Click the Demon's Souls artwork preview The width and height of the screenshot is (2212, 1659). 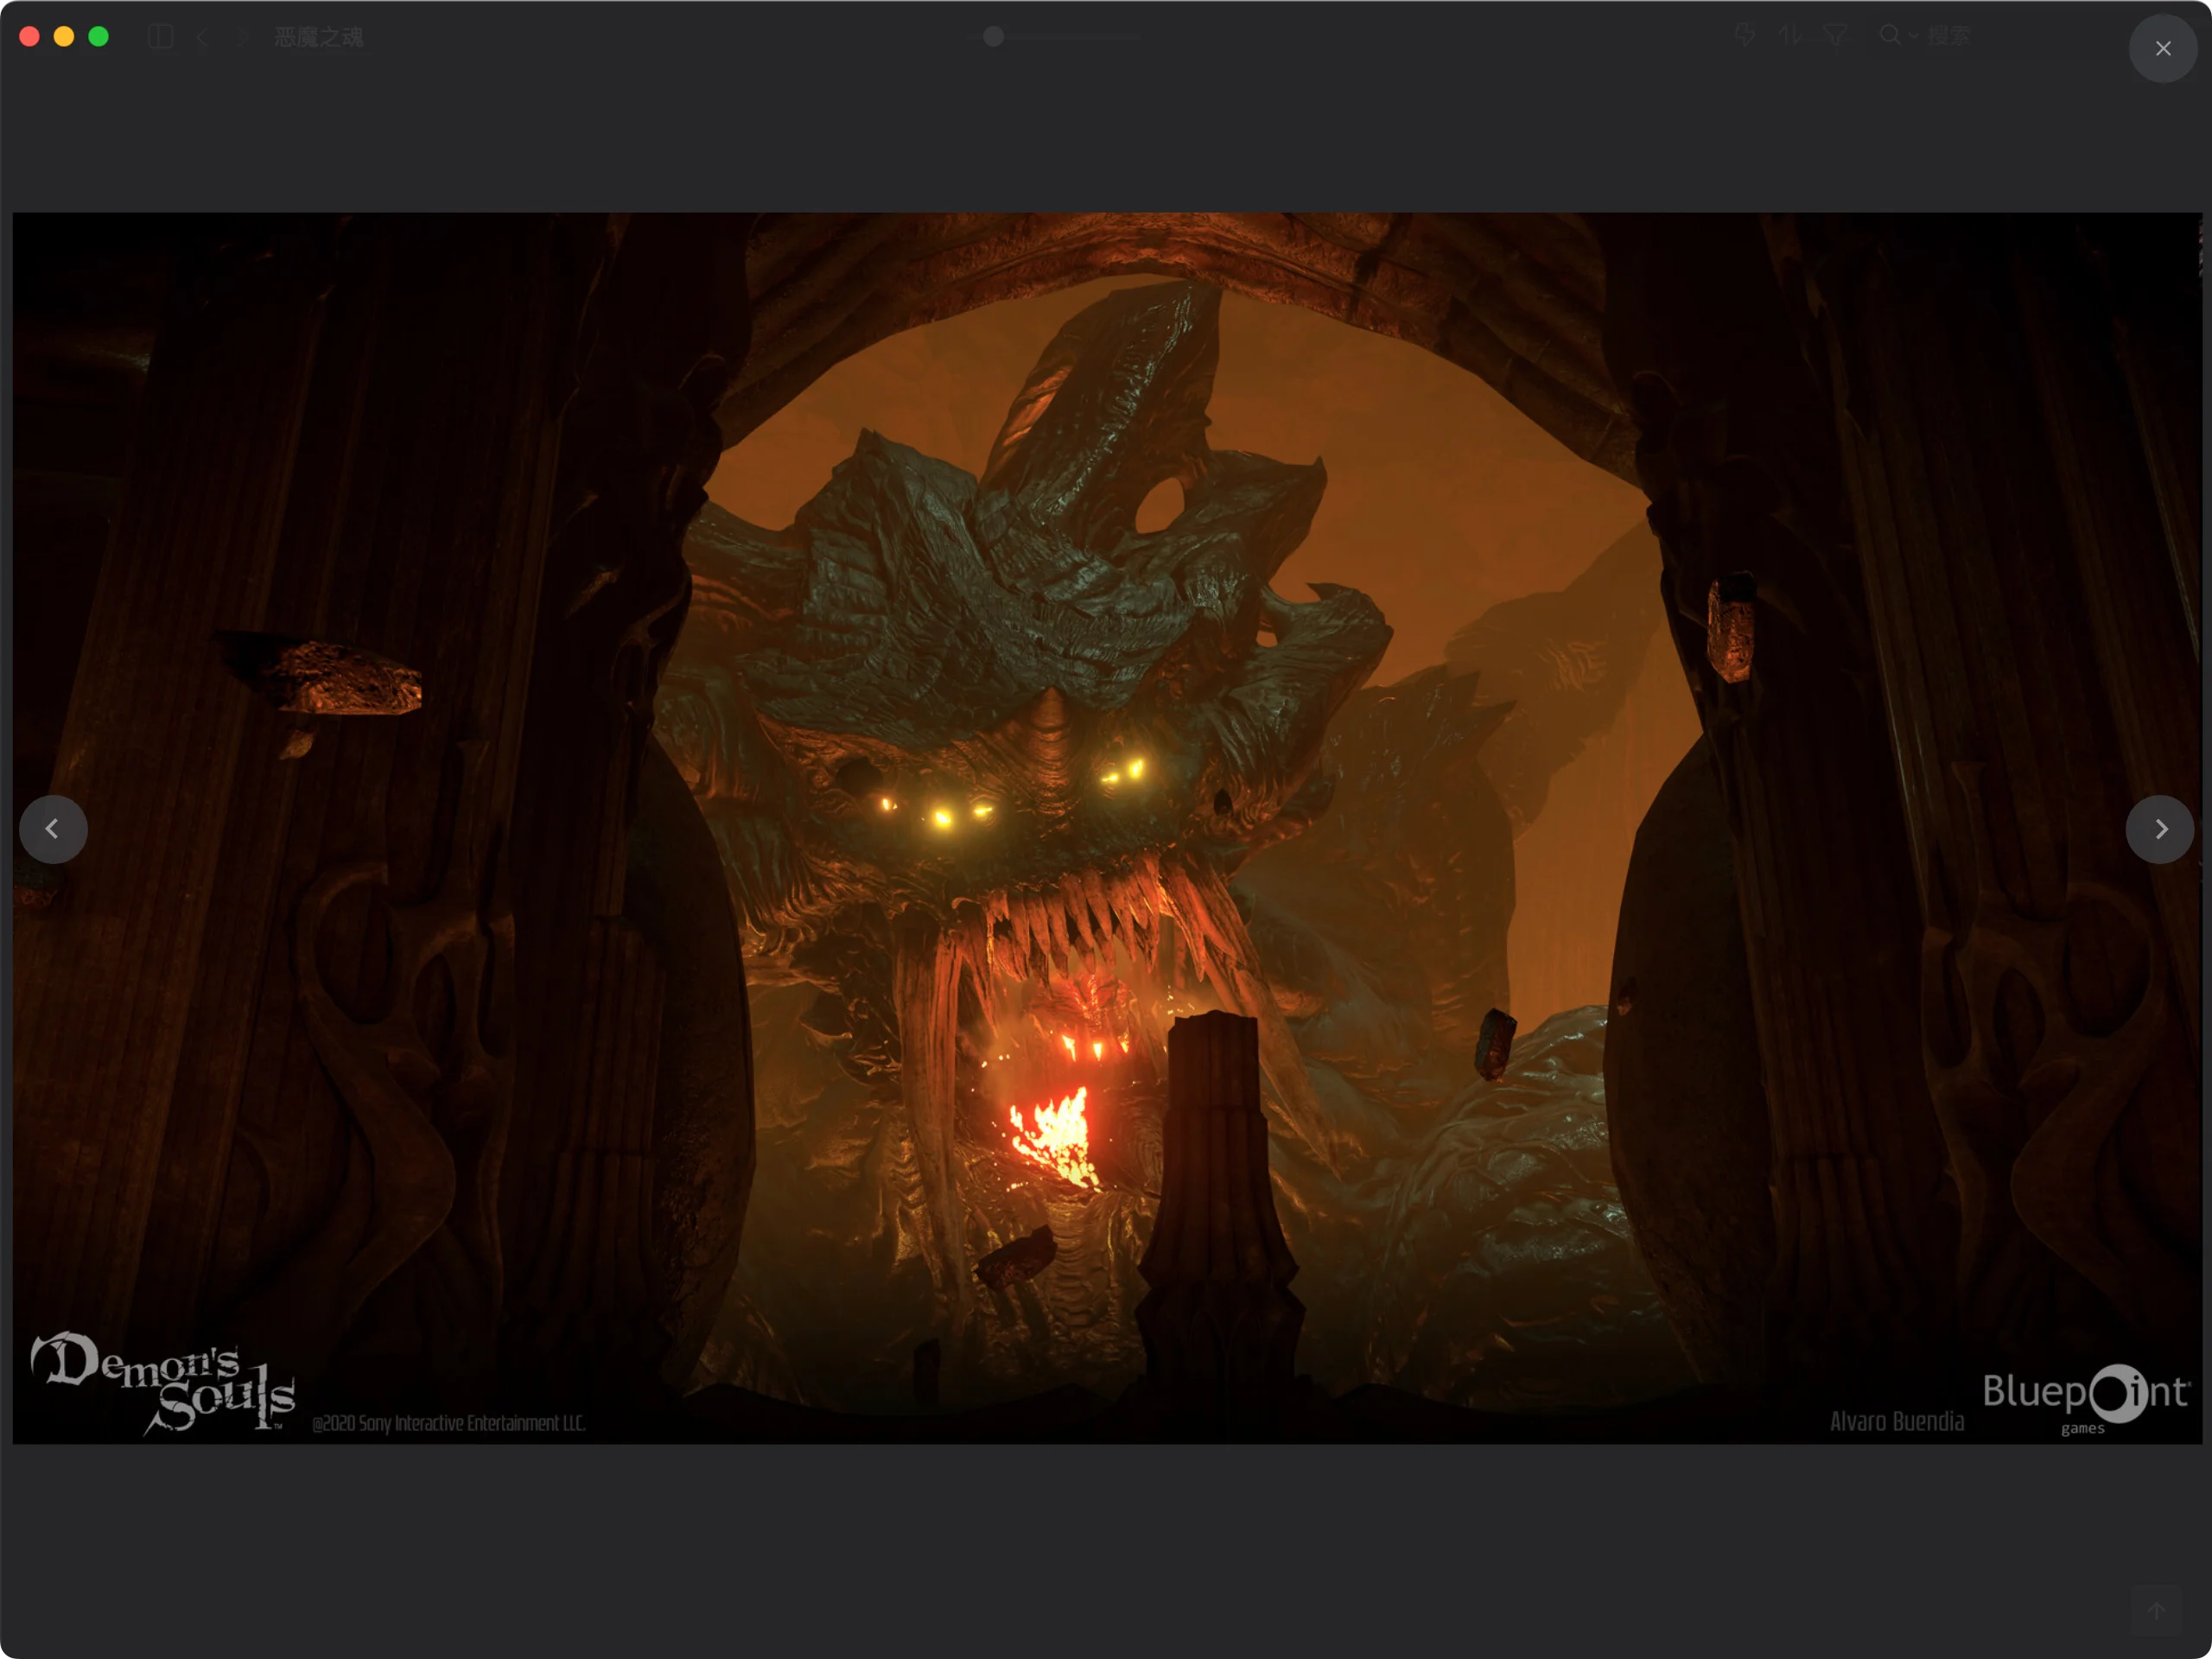click(x=1107, y=828)
